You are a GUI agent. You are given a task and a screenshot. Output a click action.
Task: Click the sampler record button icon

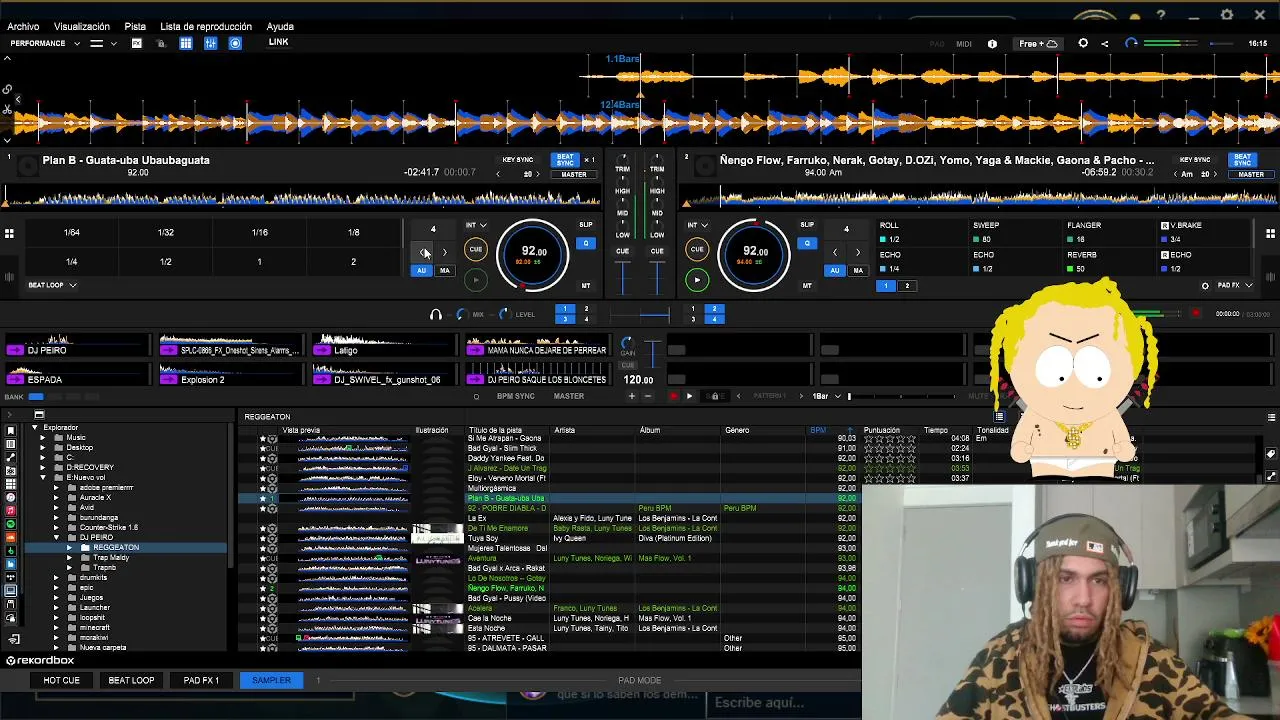point(1196,314)
